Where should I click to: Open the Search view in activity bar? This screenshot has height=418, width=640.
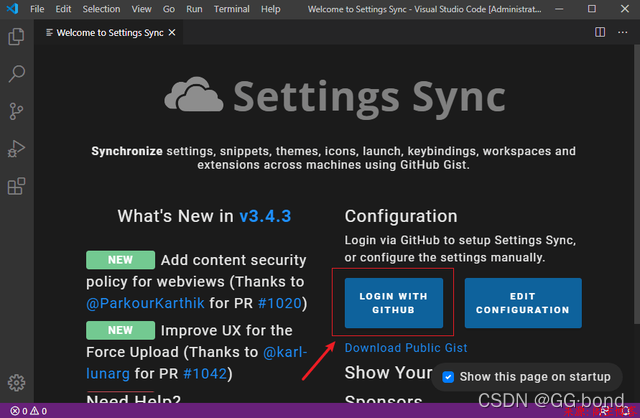(16, 74)
